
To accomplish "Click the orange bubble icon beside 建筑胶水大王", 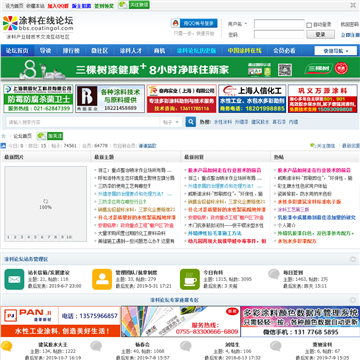I will [x=7, y=346].
